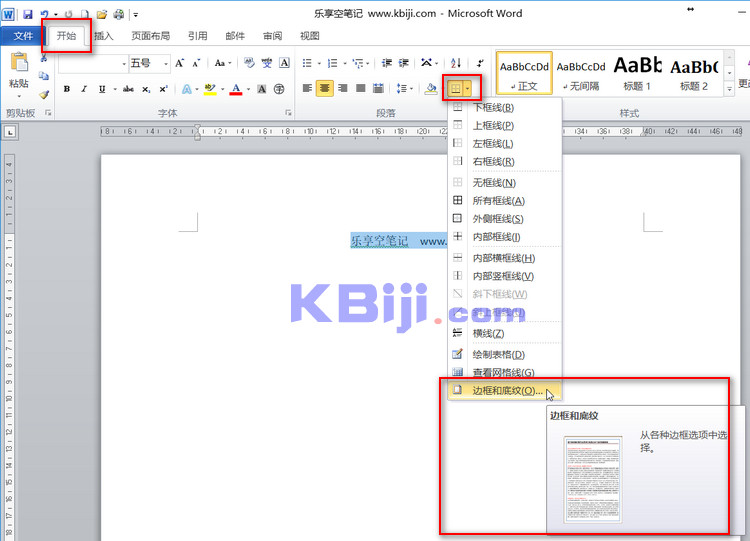
Task: Click the Show paragraph marks icon
Action: [x=480, y=63]
